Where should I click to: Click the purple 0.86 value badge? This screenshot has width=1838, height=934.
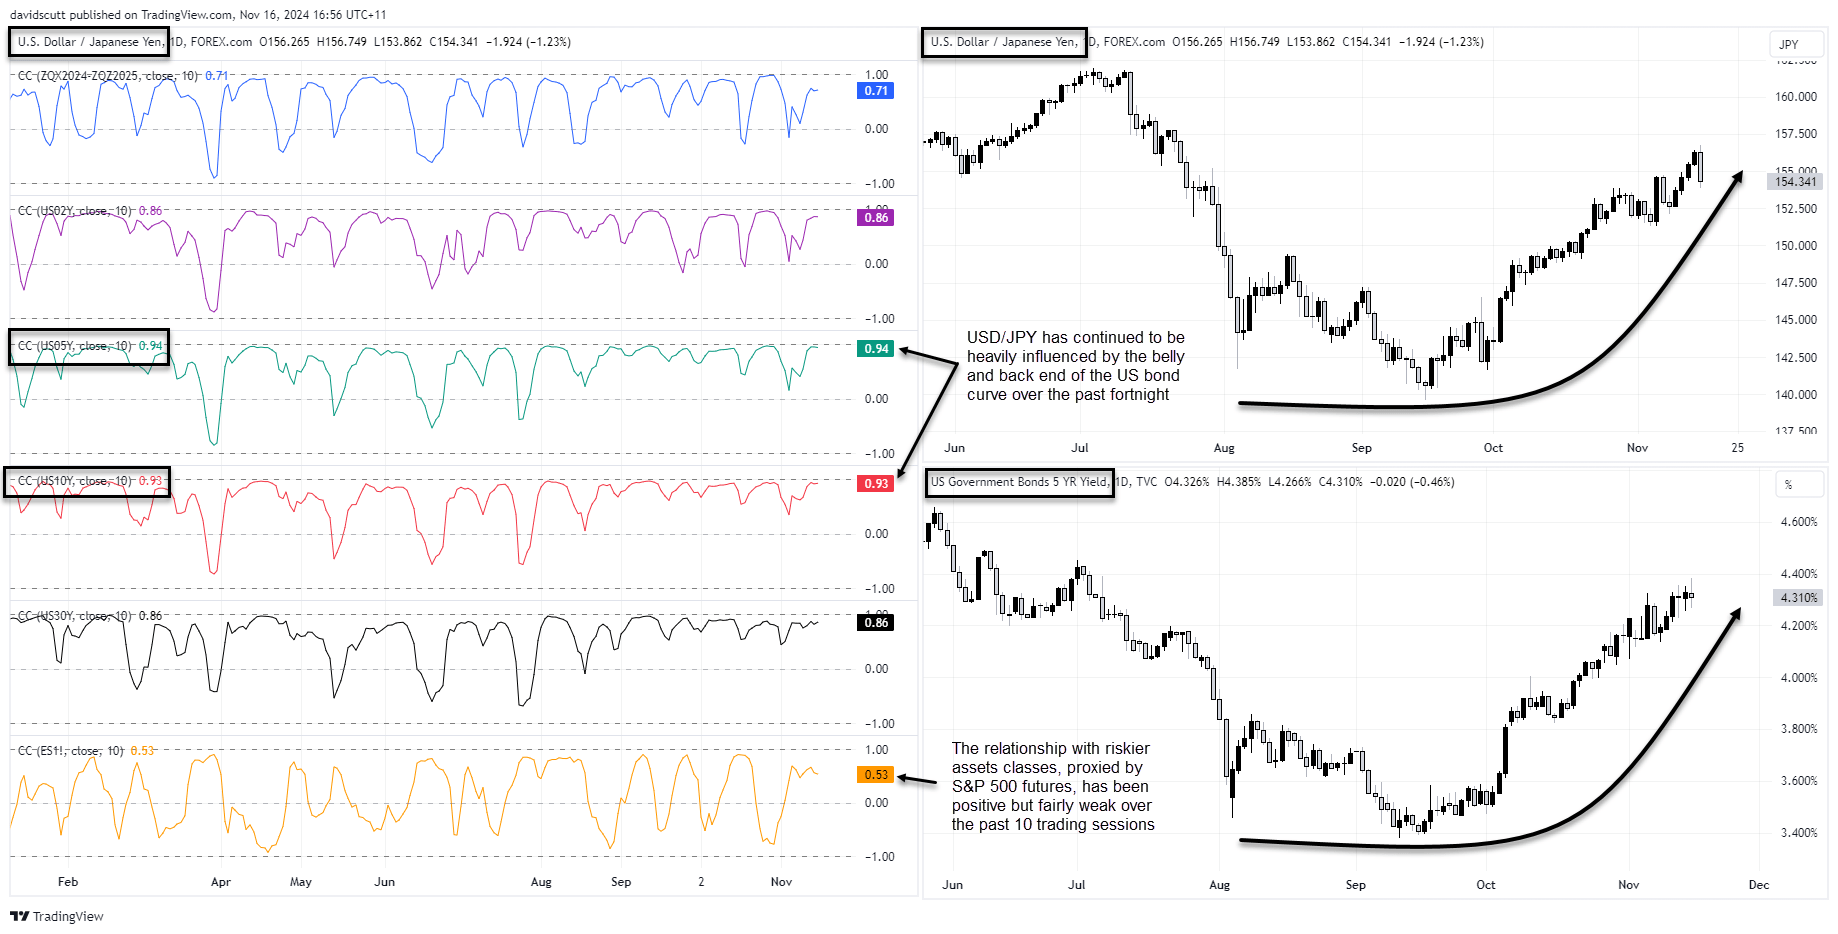876,218
